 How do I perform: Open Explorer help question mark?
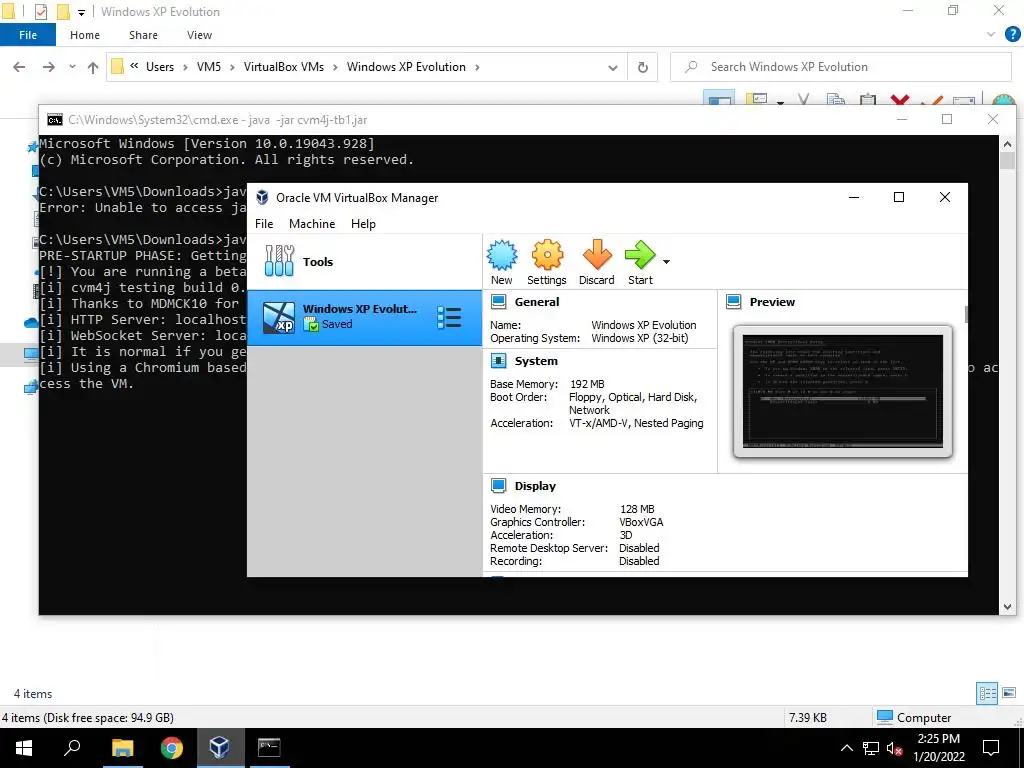[x=1012, y=35]
